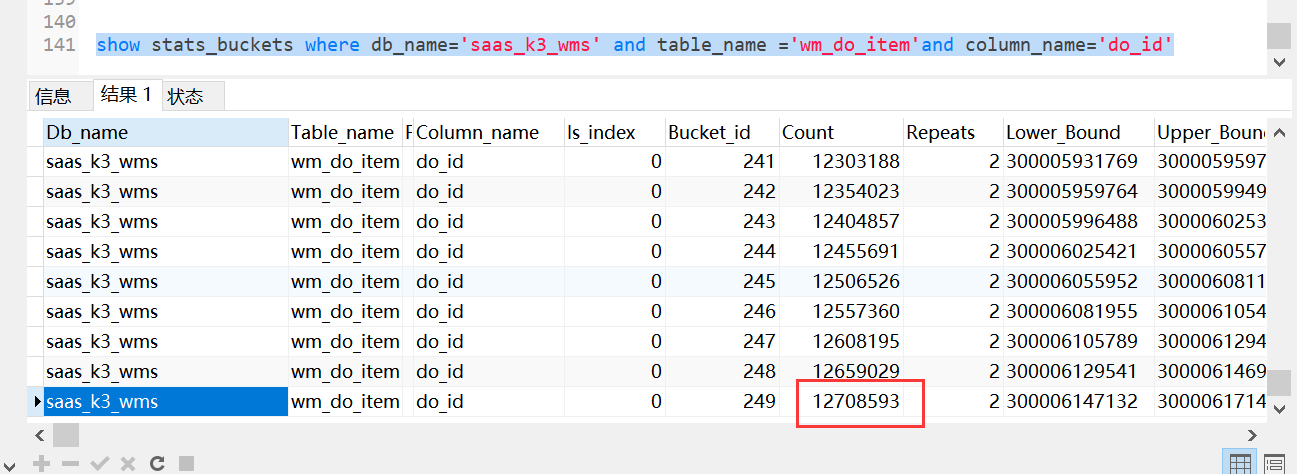
Task: Switch to form view icon
Action: [1274, 463]
